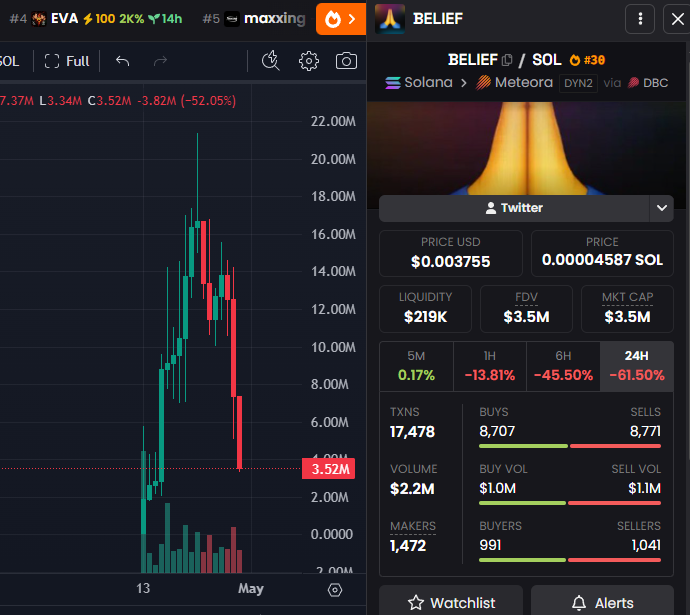Click the PRICE USD $0.003755 box

click(451, 253)
